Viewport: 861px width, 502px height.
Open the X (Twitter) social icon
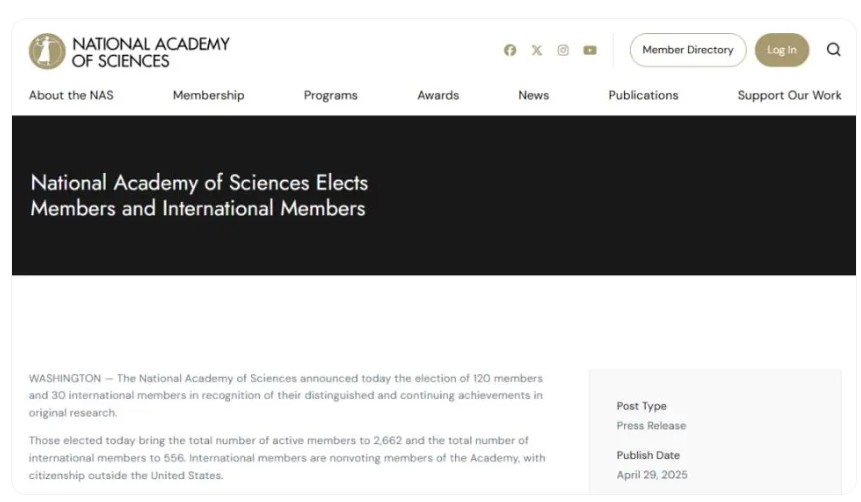coord(536,50)
